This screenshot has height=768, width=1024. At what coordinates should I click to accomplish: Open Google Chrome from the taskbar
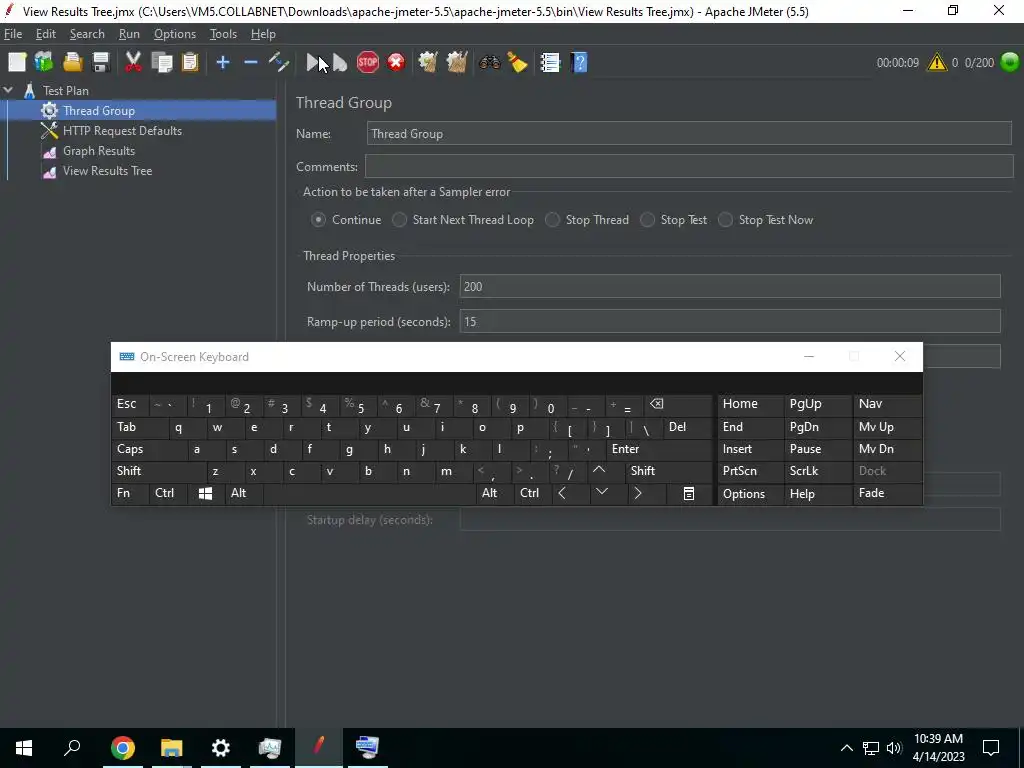[x=123, y=748]
